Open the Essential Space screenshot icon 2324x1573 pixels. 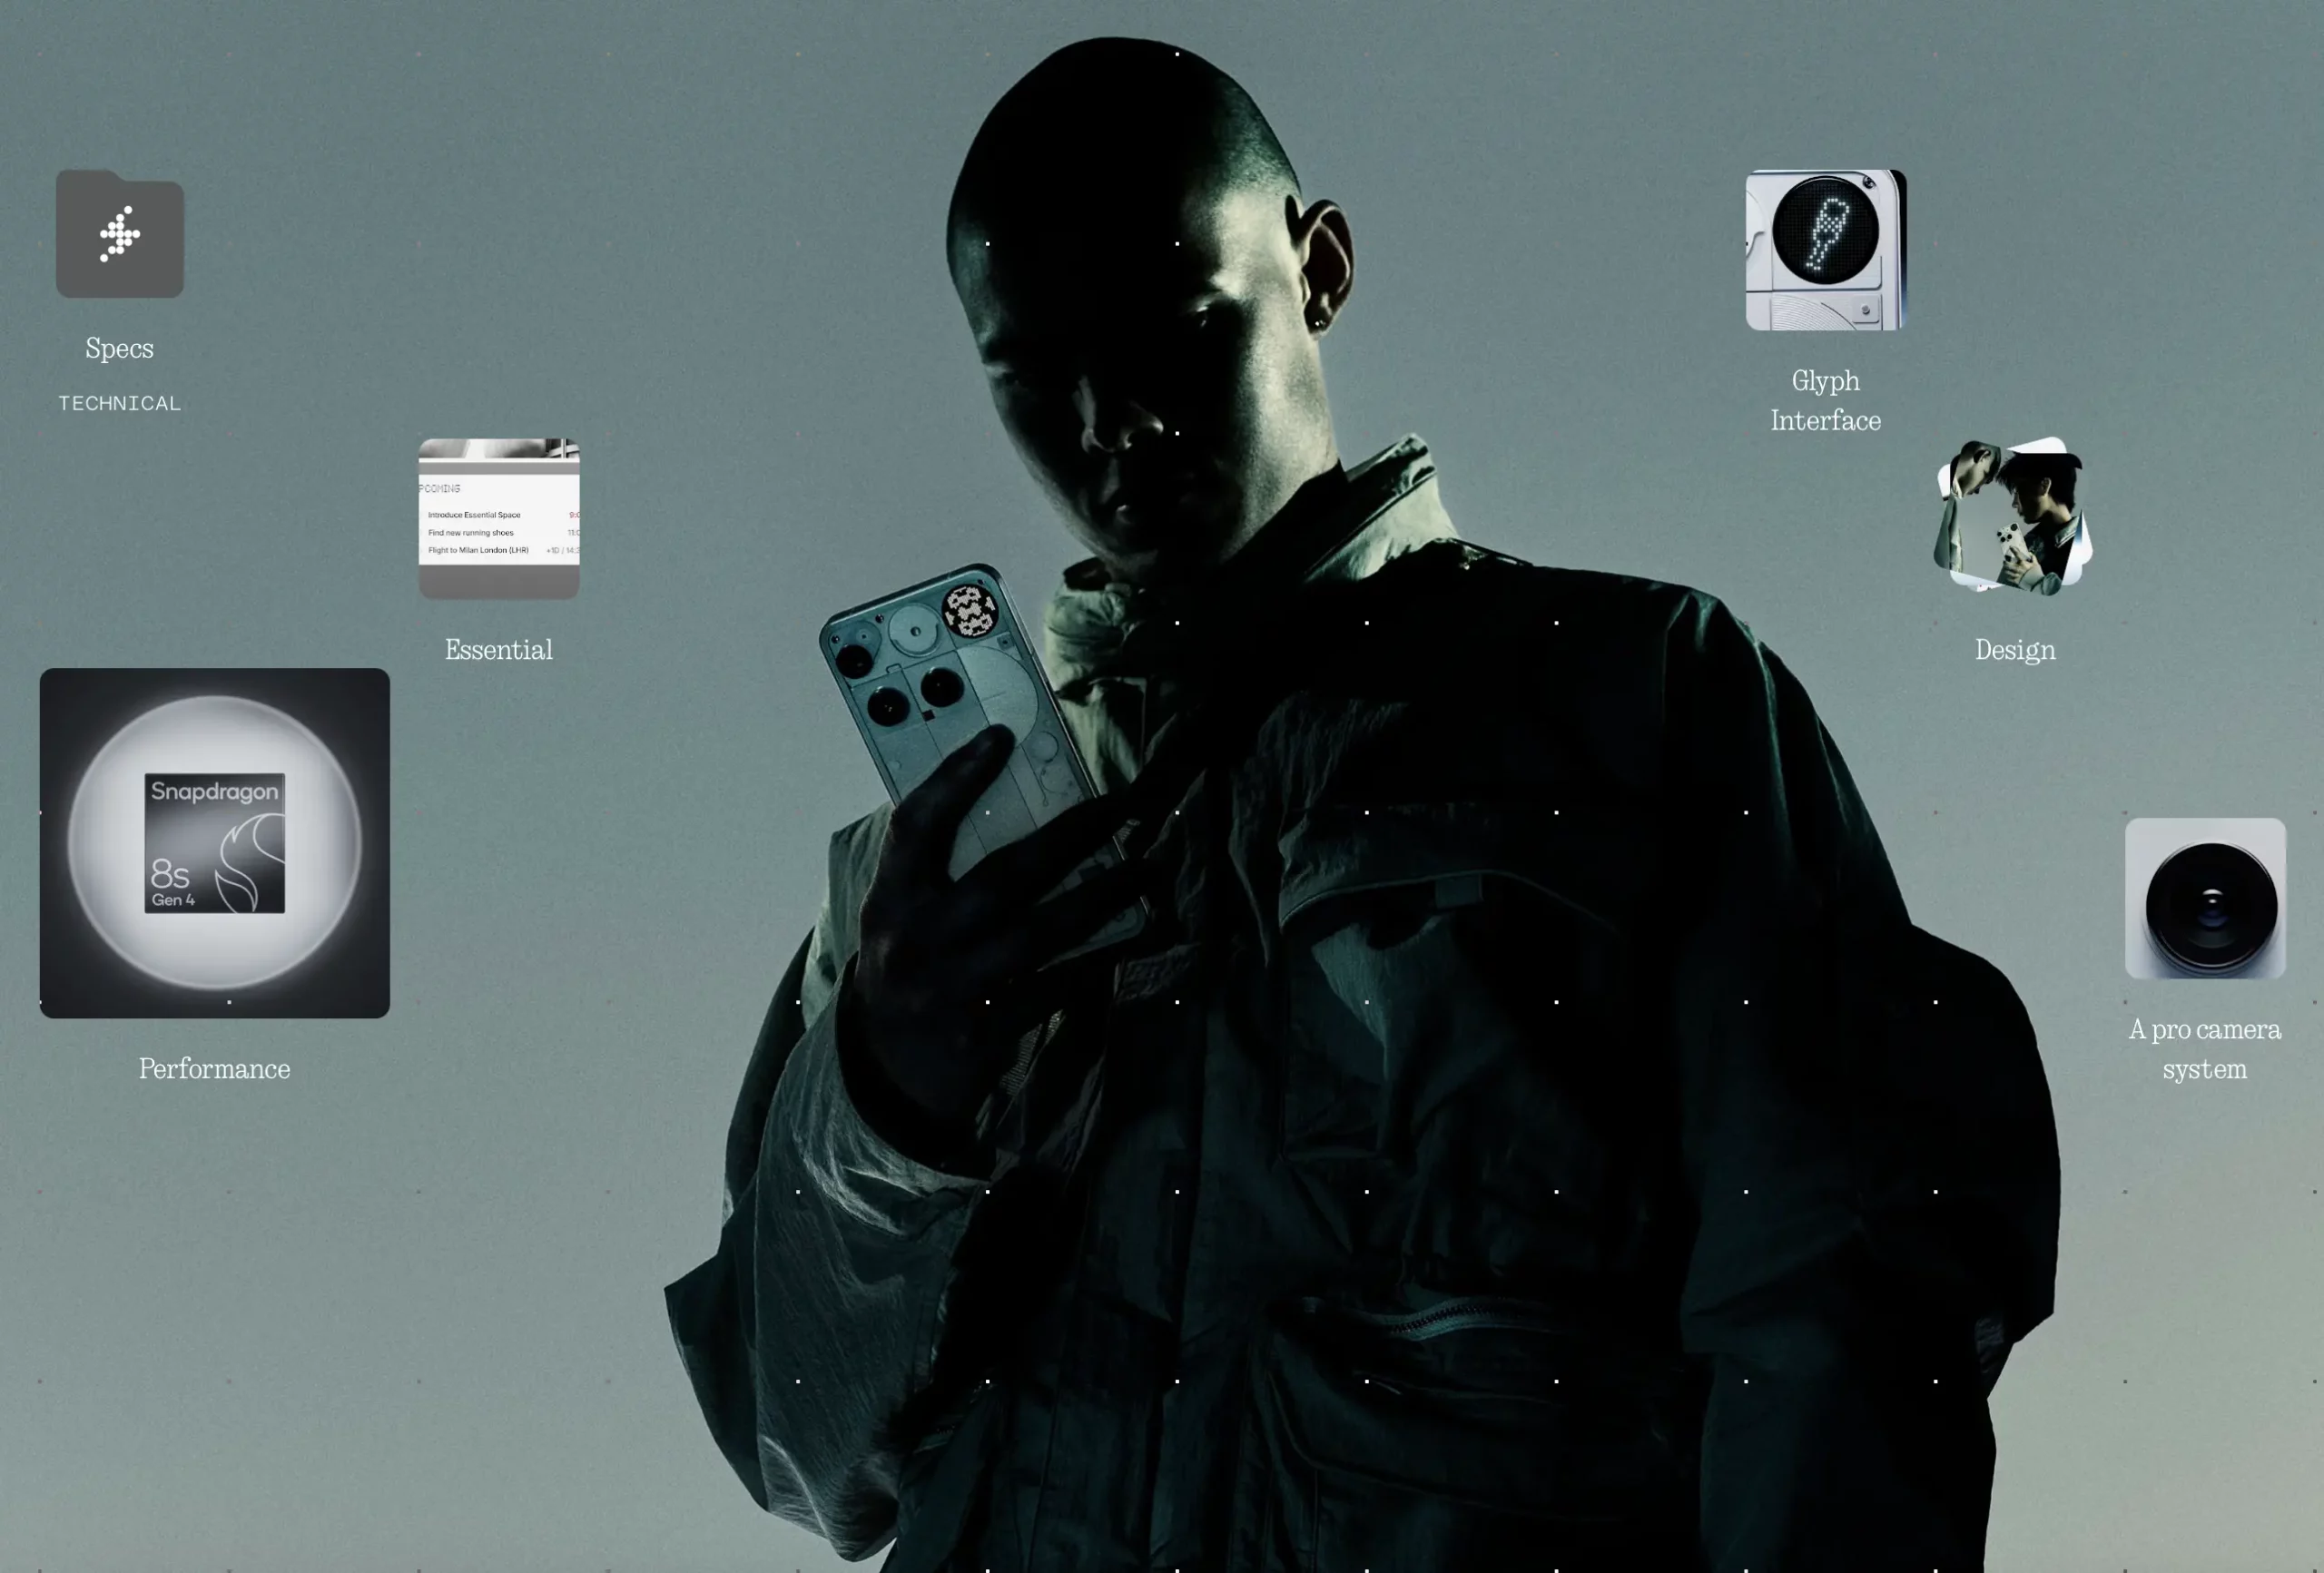pyautogui.click(x=498, y=518)
